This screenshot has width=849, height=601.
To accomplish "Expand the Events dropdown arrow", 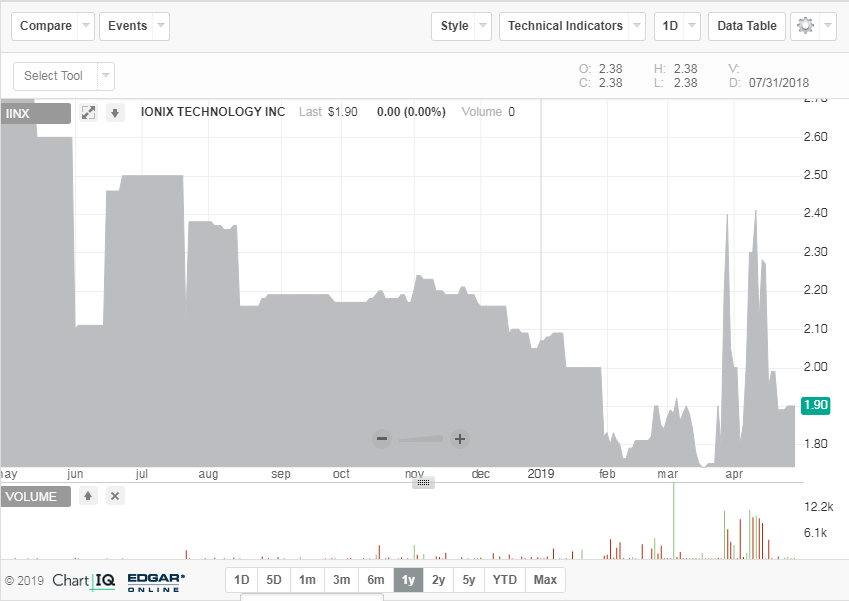I will point(161,26).
